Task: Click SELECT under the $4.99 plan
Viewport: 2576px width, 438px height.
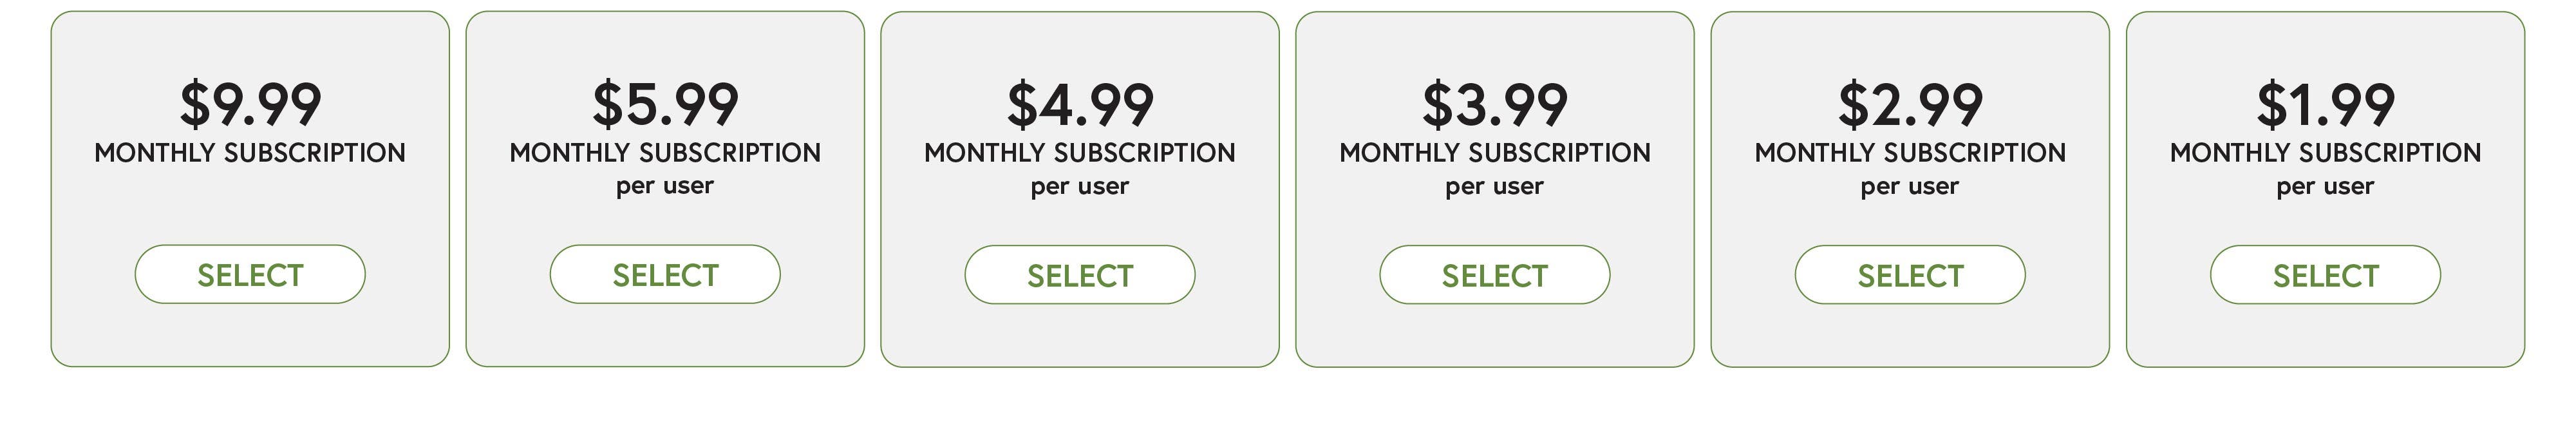Action: 1080,275
